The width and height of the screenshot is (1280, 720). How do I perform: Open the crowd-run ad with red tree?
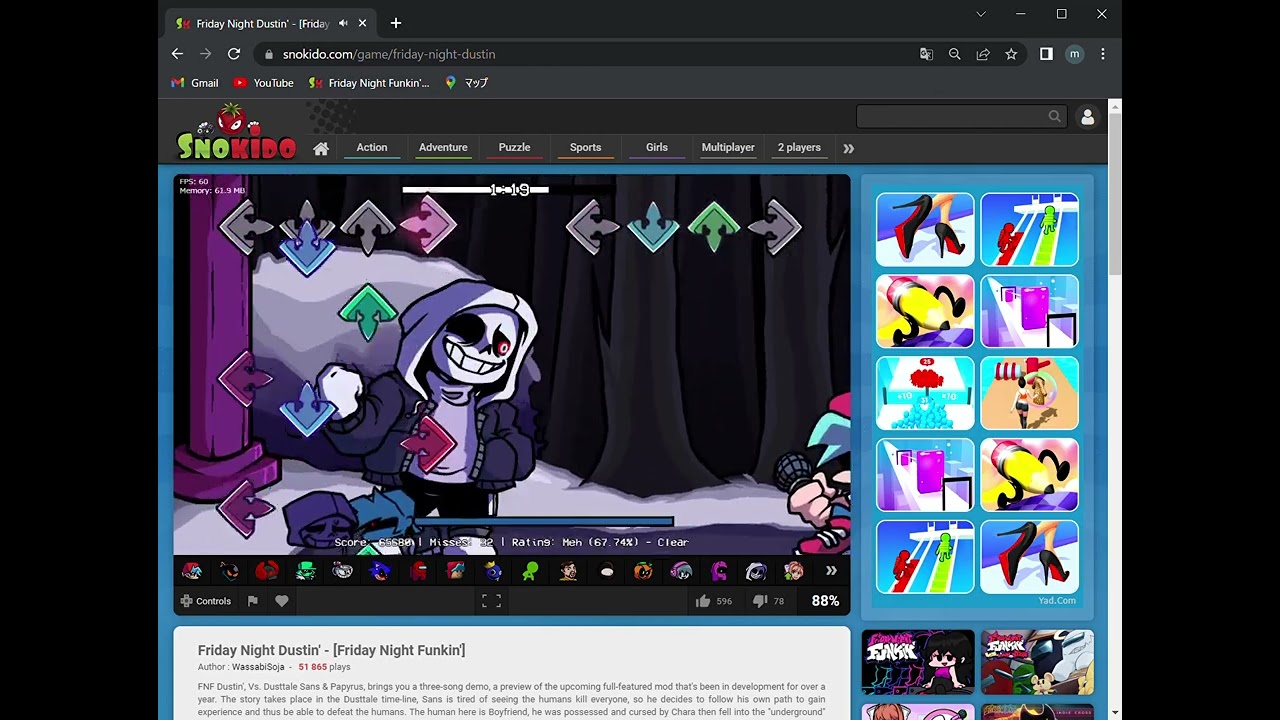[x=925, y=393]
